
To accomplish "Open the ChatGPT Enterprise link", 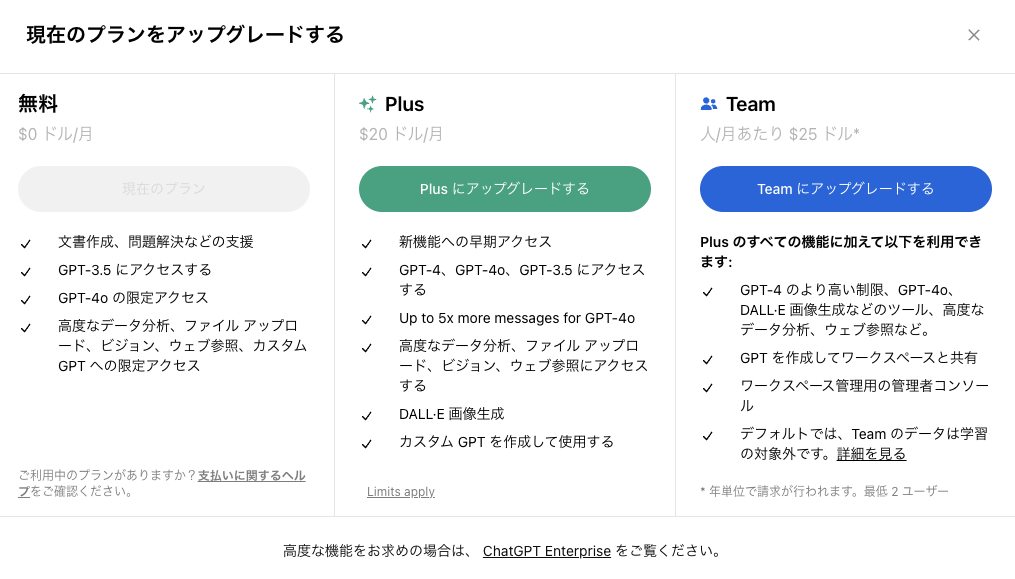I will point(546,551).
